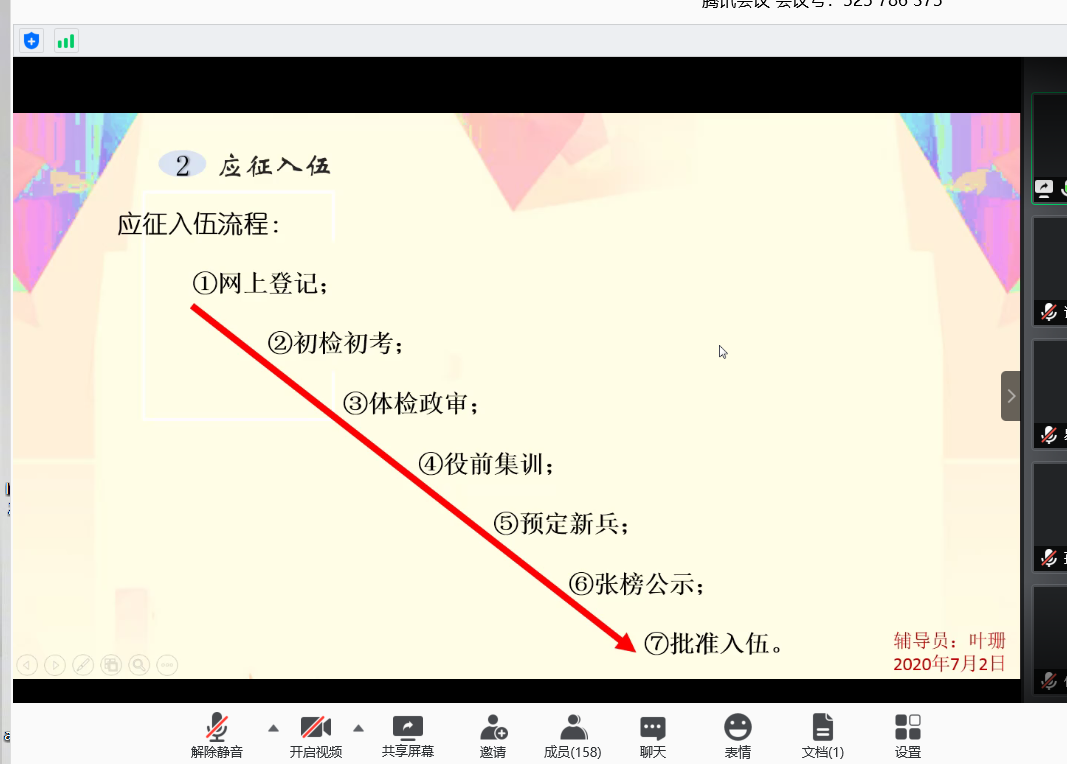The image size is (1067, 764).
Task: Expand audio options arrow beside 解除静音
Action: 273,727
